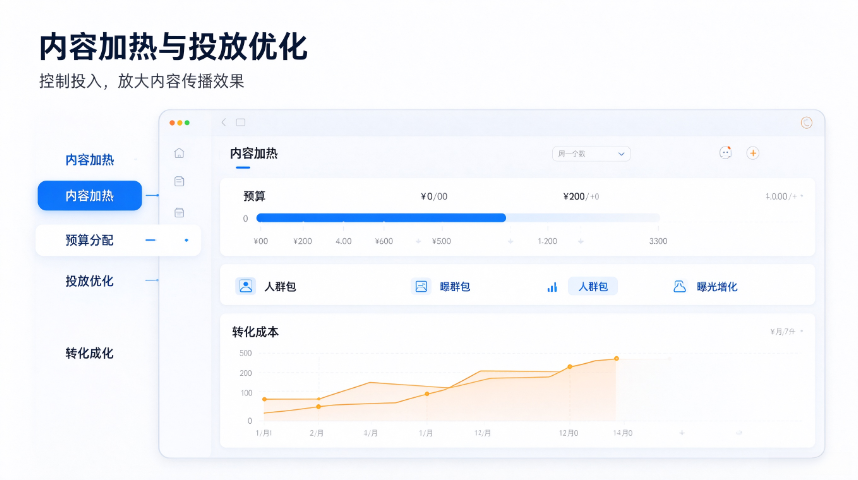This screenshot has width=858, height=480.
Task: Open the chat bubble icon
Action: pyautogui.click(x=726, y=153)
